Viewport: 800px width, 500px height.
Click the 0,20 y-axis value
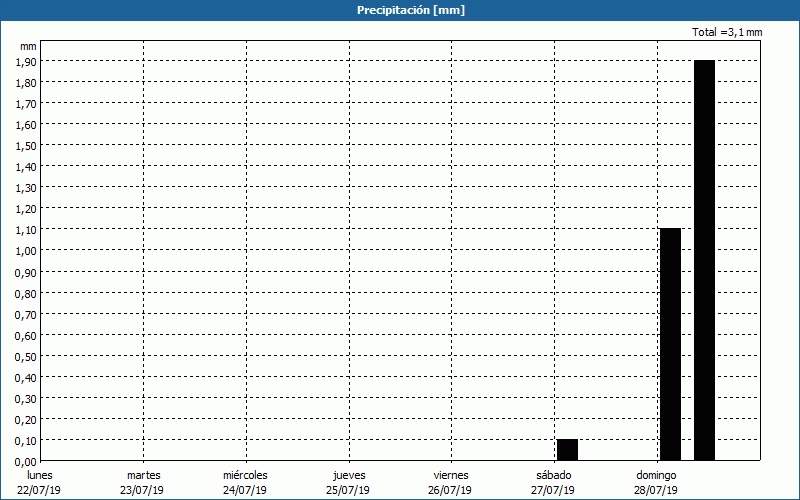(26, 420)
